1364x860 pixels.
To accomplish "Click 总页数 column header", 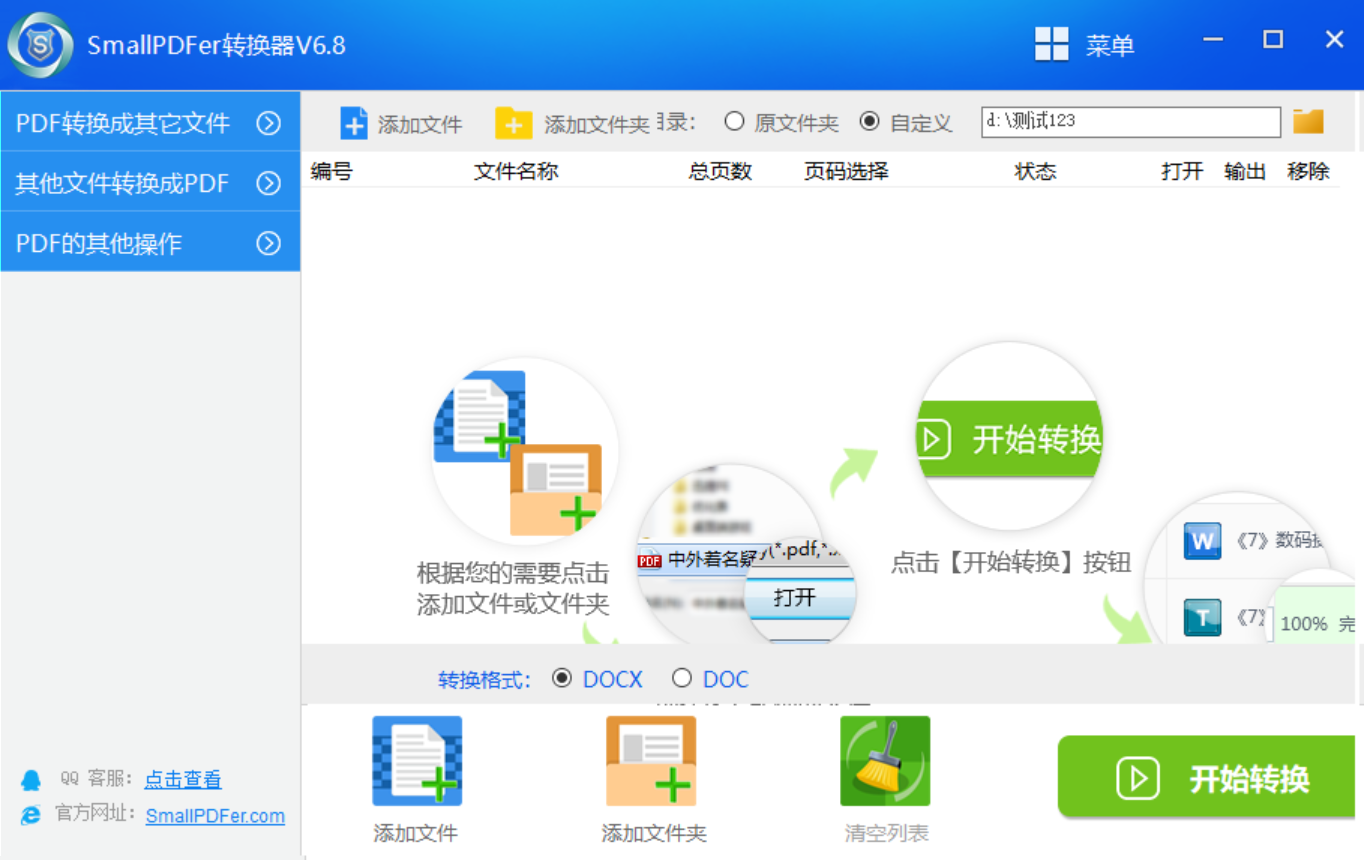I will point(720,171).
